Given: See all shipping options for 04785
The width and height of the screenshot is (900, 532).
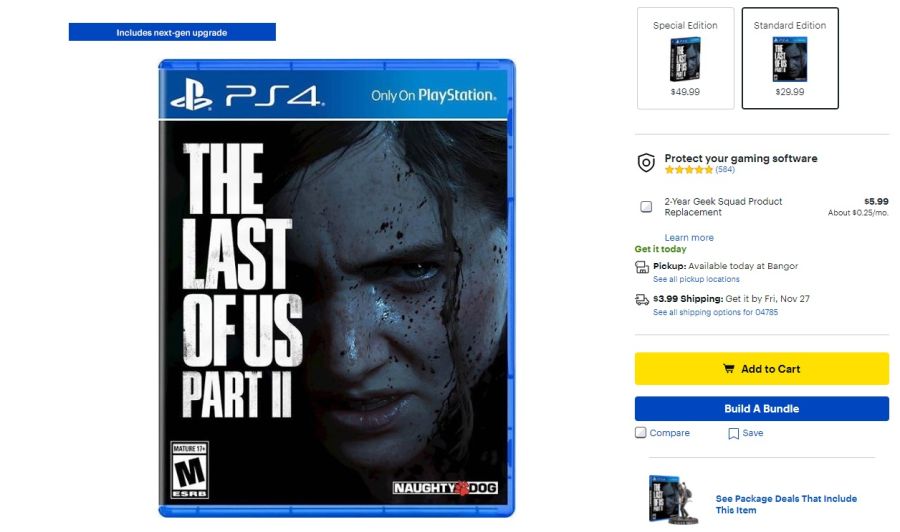Looking at the screenshot, I should pos(715,312).
